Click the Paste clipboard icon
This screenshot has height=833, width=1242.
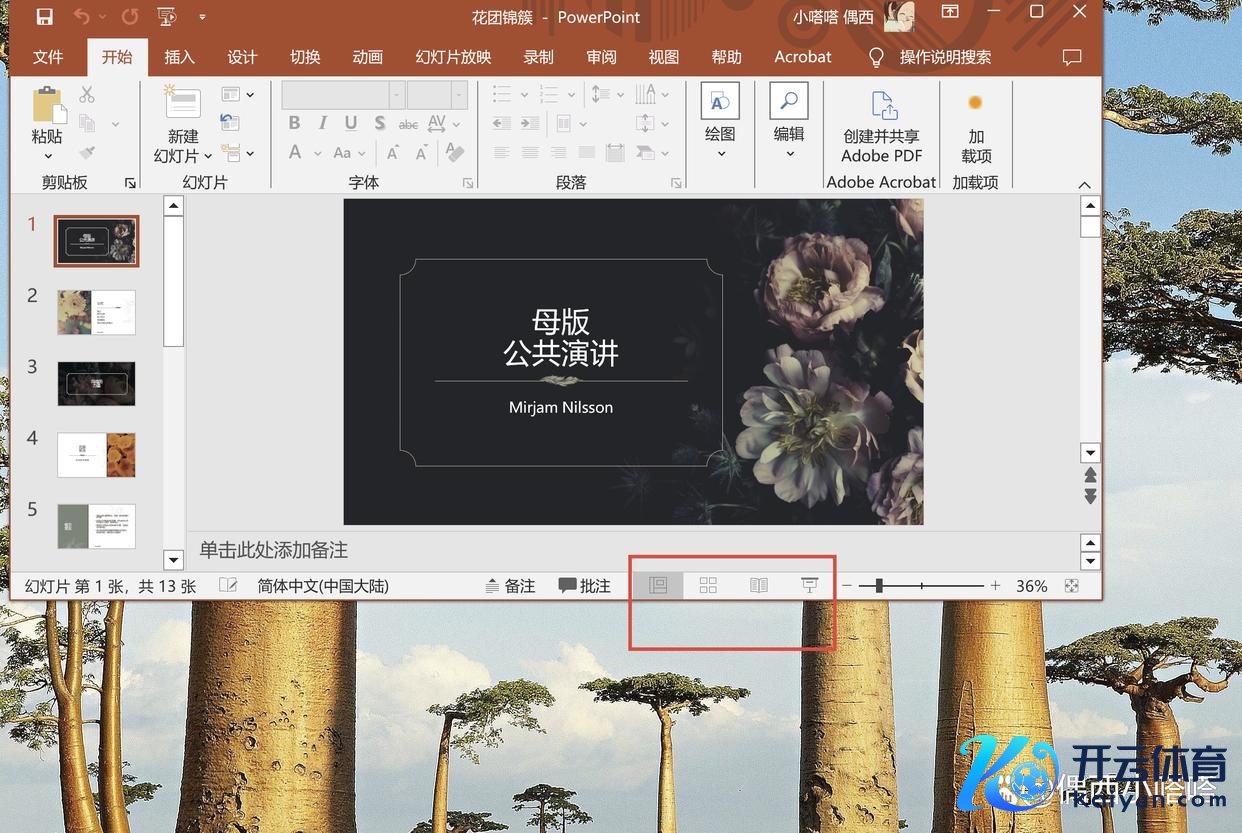click(47, 106)
